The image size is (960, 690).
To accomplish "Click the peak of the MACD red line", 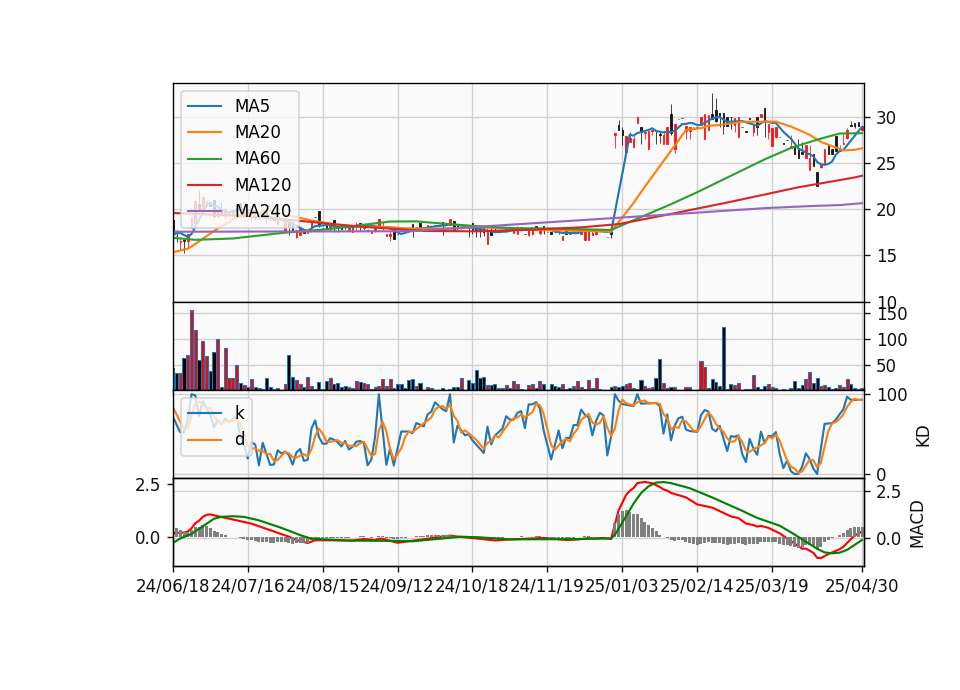I will click(x=643, y=482).
